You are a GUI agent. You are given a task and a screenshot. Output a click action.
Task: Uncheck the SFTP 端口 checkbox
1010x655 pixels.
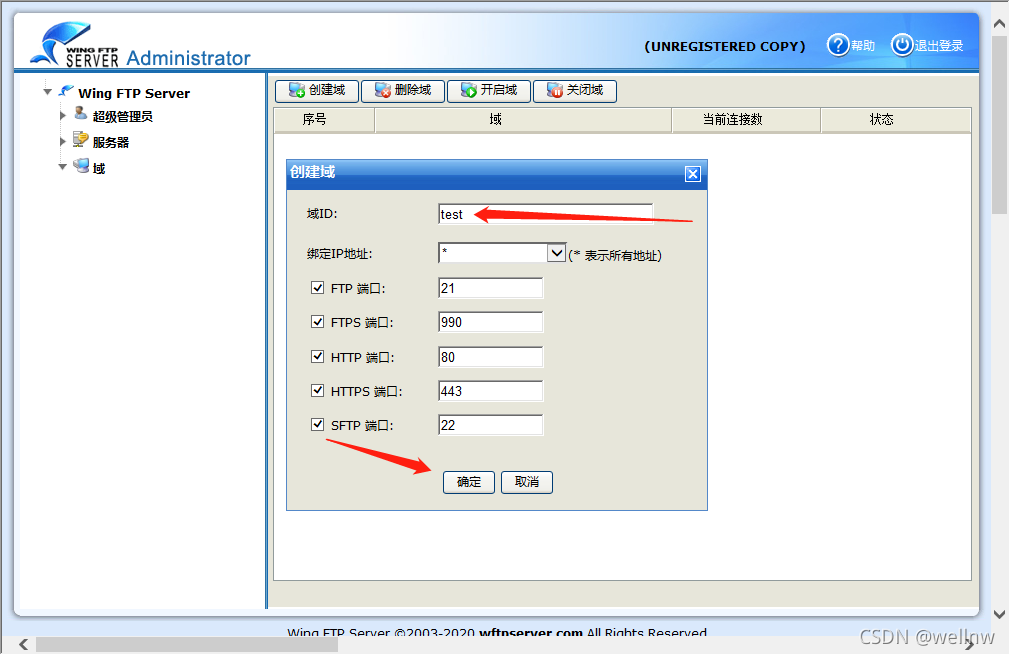(x=317, y=424)
